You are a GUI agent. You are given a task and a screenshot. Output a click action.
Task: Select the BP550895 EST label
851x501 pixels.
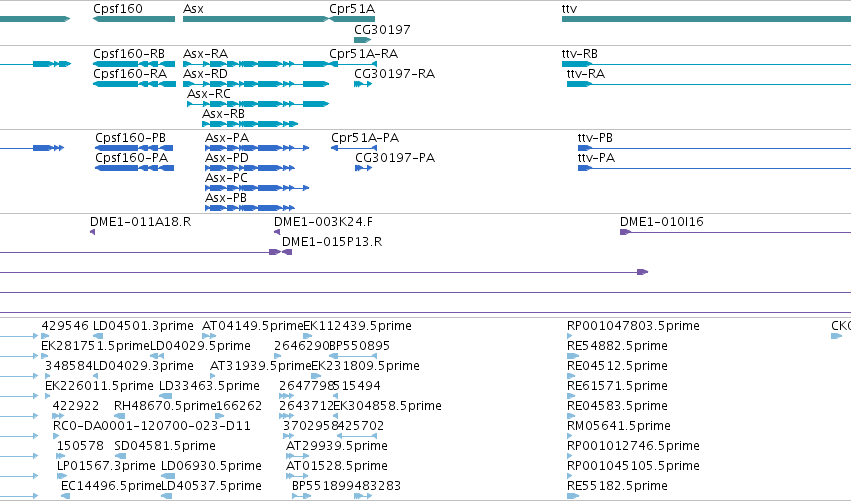(x=359, y=346)
